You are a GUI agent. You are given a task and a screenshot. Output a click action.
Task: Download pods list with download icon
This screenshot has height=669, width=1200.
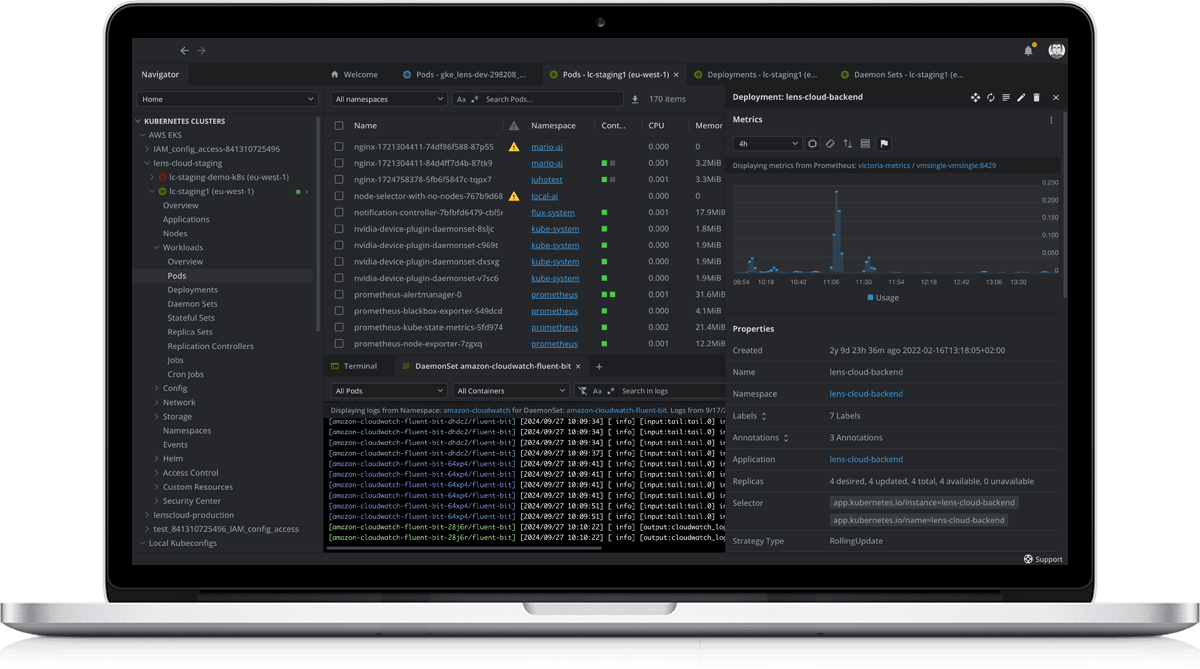(634, 99)
